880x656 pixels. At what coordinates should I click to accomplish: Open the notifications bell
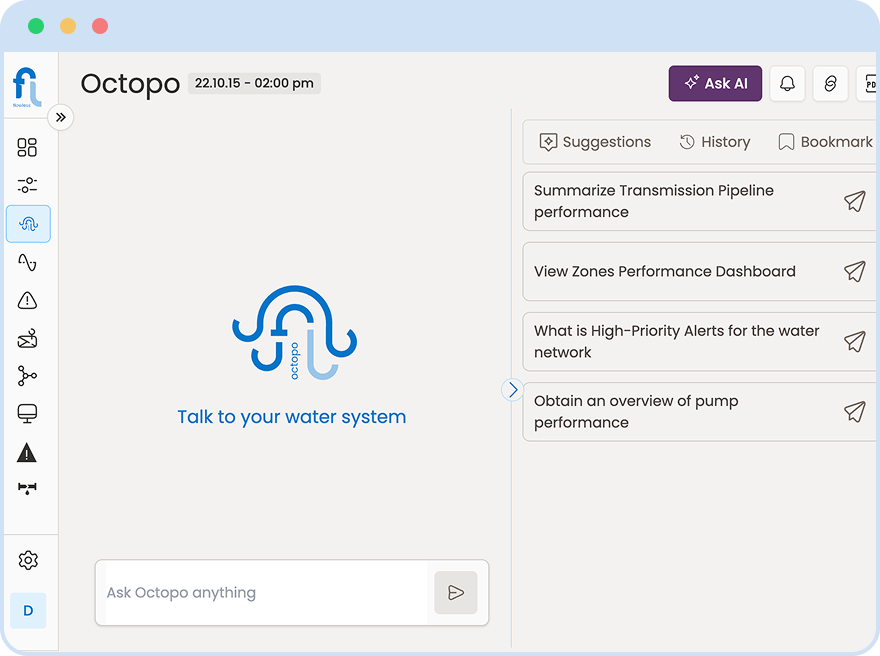pos(787,83)
